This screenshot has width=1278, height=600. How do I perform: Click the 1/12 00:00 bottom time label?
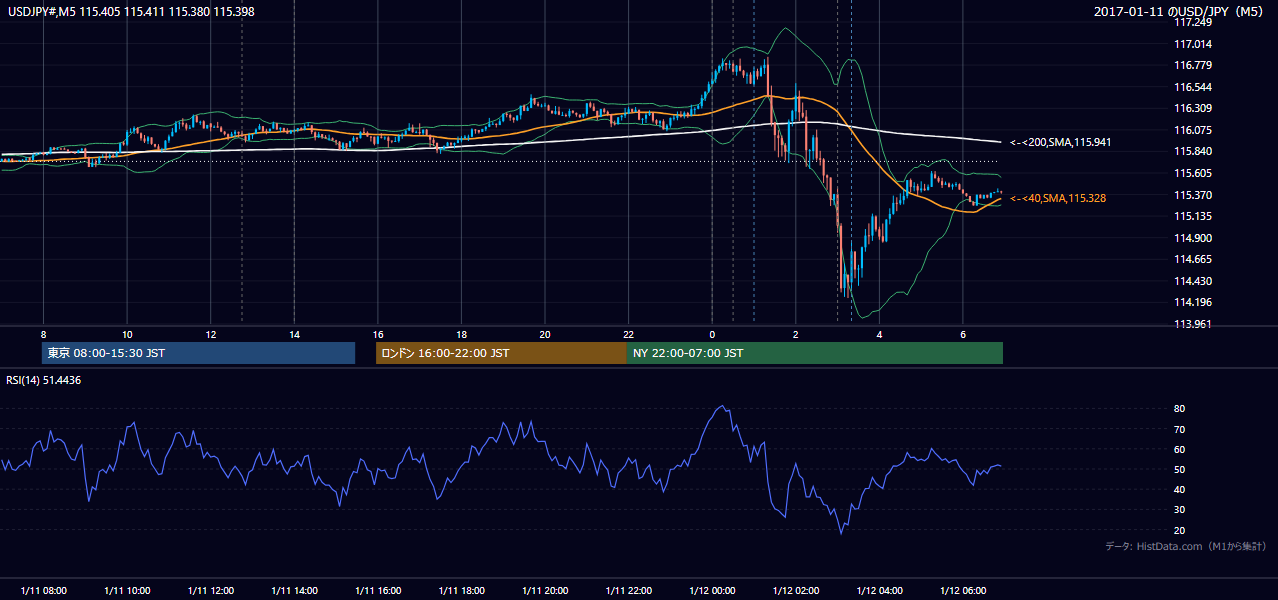(x=712, y=590)
